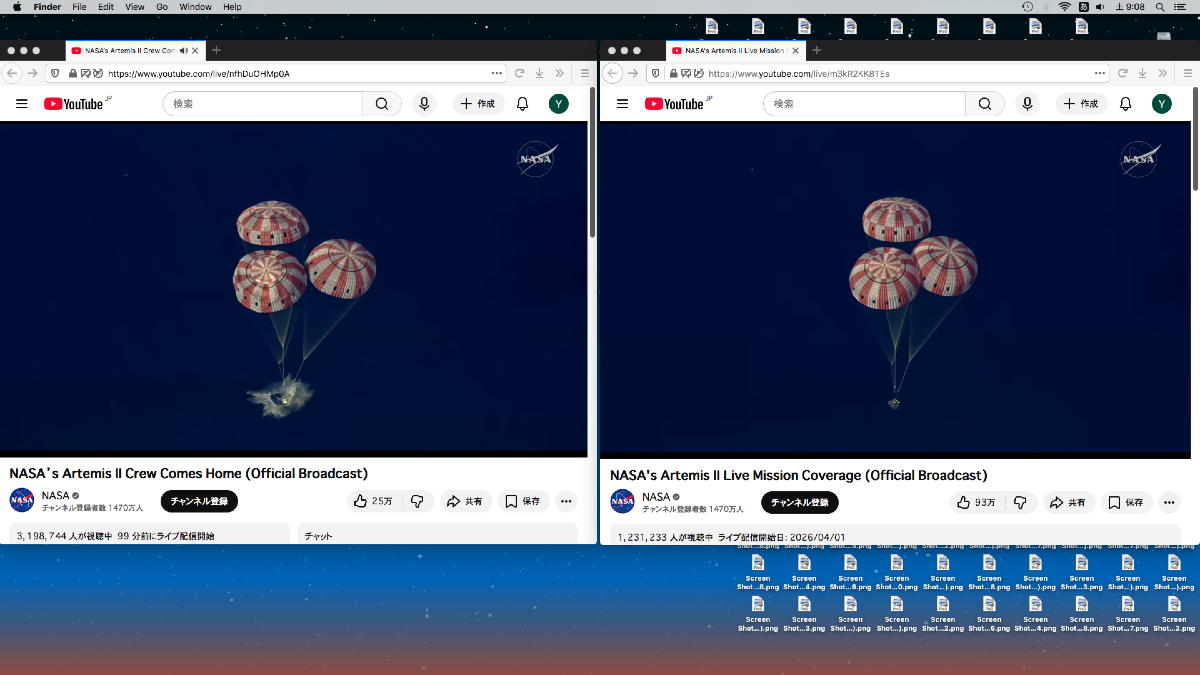Open NASA channel avatar under Crew Comes Home video

22,500
